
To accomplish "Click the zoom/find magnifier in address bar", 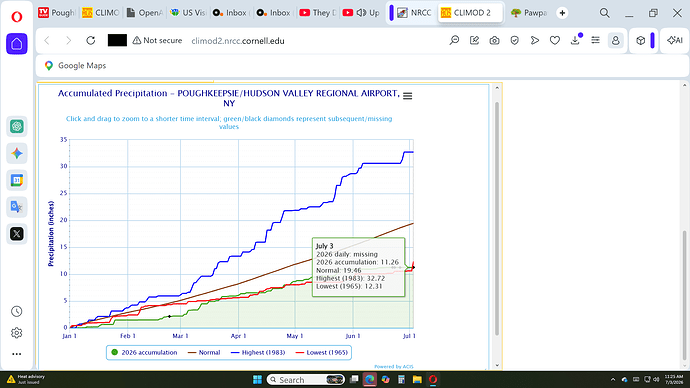I will tap(454, 40).
